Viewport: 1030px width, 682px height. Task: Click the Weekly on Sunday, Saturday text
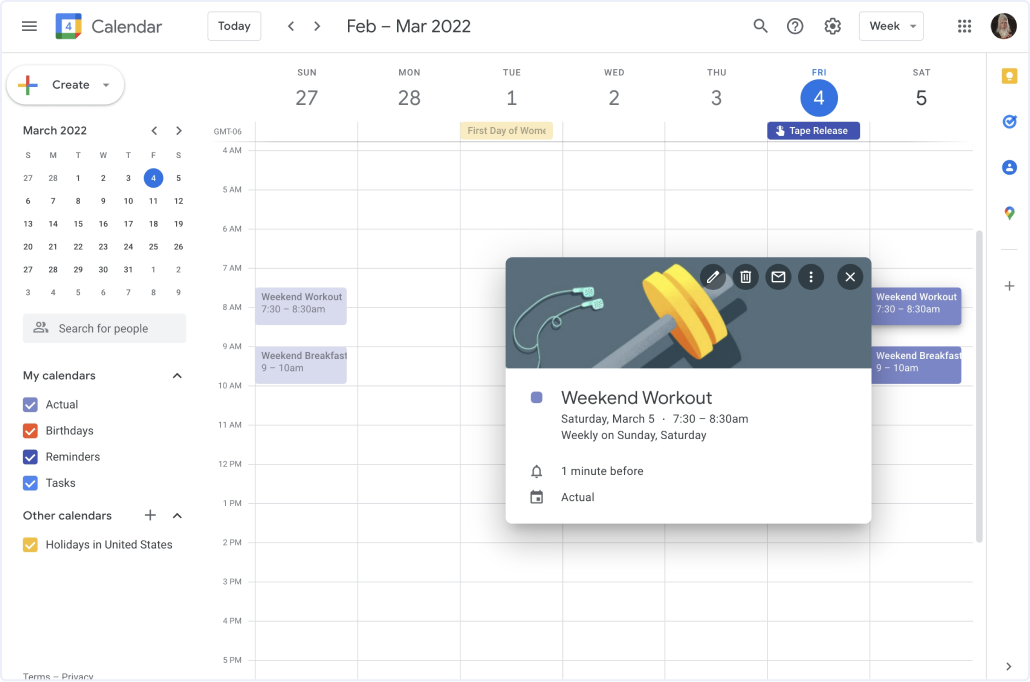[x=633, y=435]
